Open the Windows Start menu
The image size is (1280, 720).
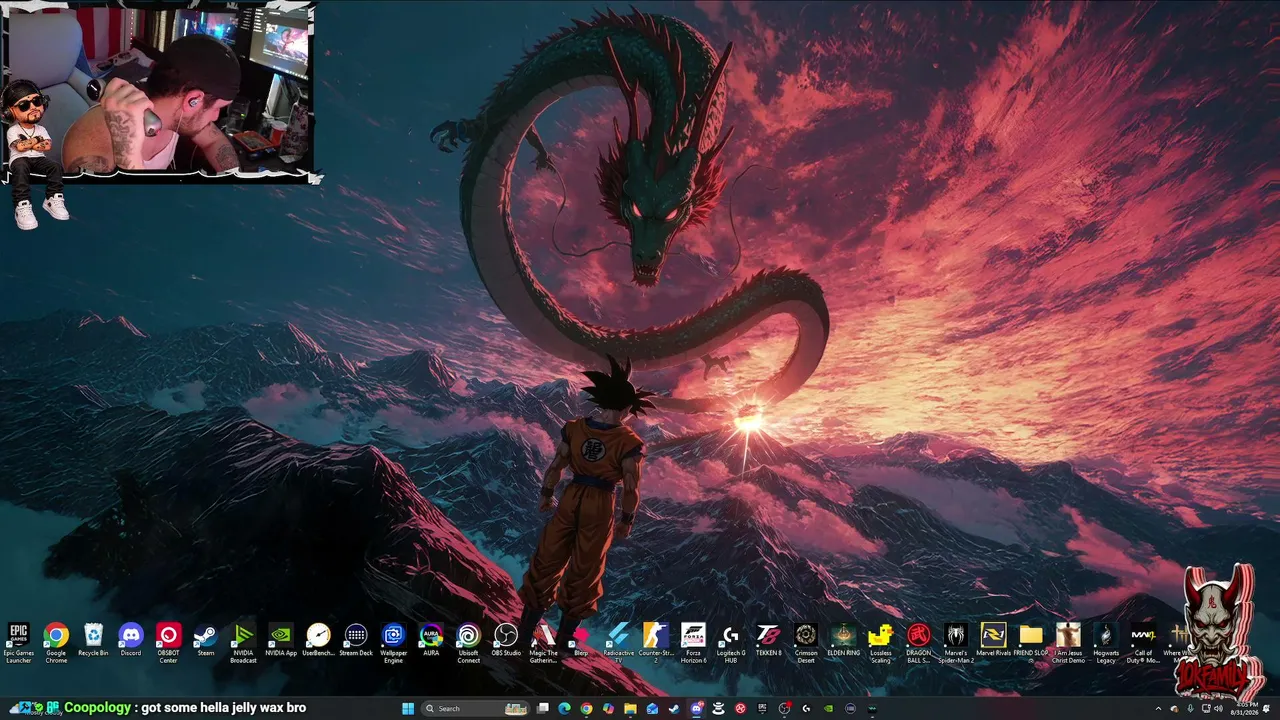[x=408, y=709]
